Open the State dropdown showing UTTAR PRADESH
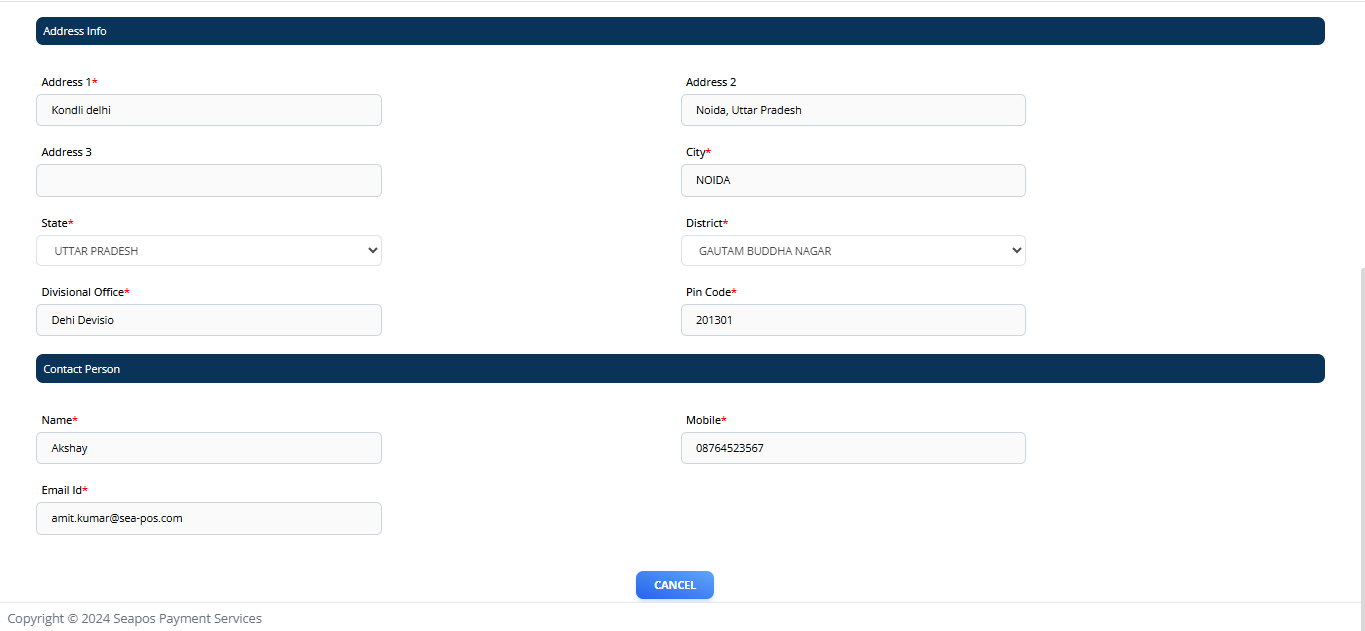Screen dimensions: 1365x631 pyautogui.click(x=208, y=251)
